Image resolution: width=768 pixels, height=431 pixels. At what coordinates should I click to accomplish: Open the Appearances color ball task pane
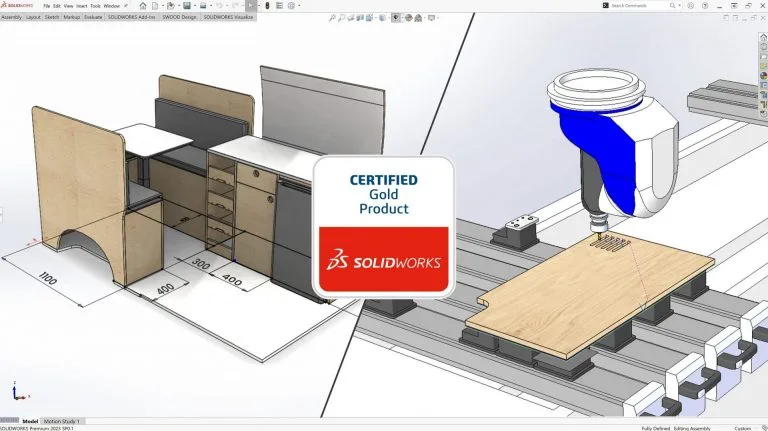[x=764, y=75]
